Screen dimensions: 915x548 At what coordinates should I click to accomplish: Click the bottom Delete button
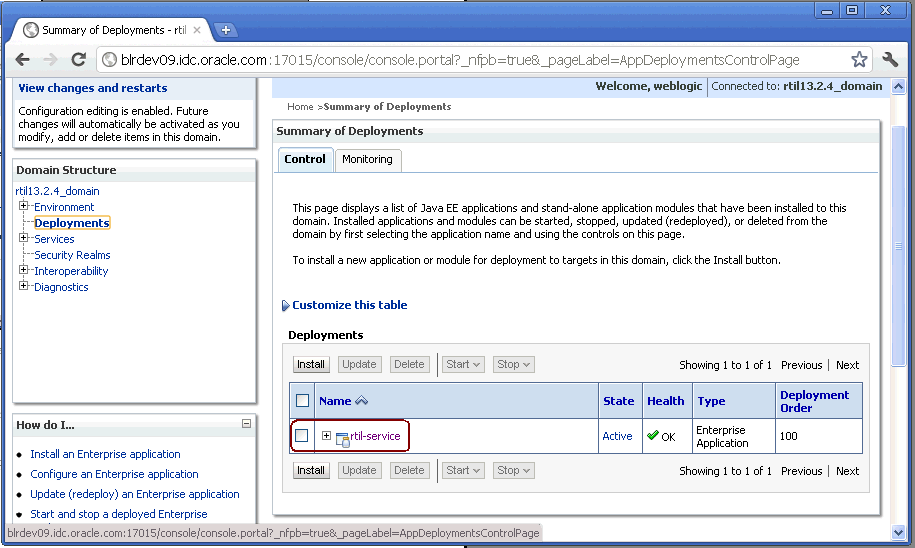coord(409,470)
